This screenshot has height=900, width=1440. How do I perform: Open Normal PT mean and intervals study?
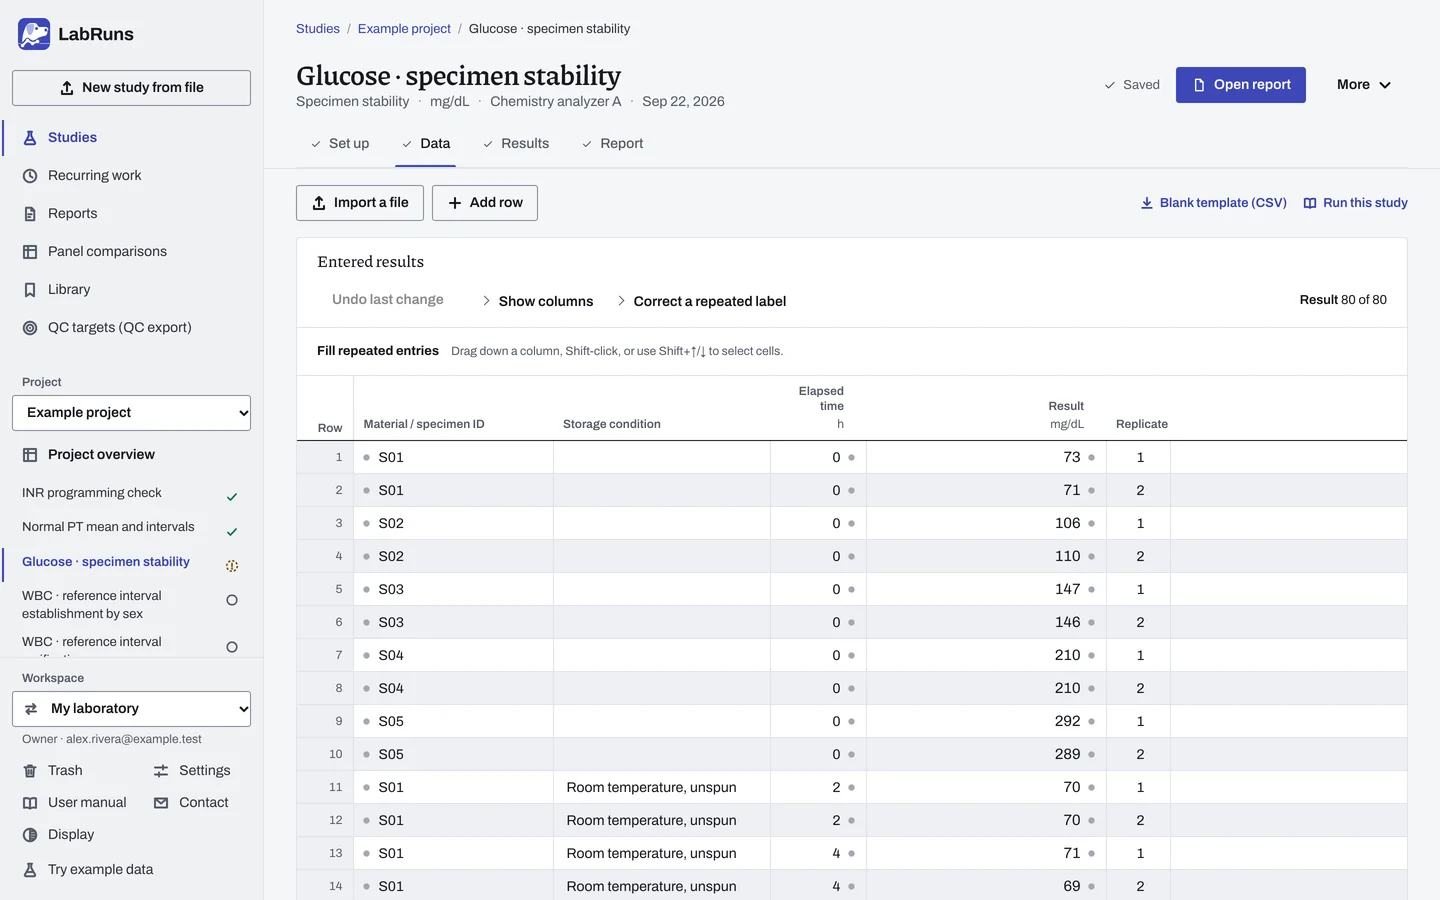130,527
